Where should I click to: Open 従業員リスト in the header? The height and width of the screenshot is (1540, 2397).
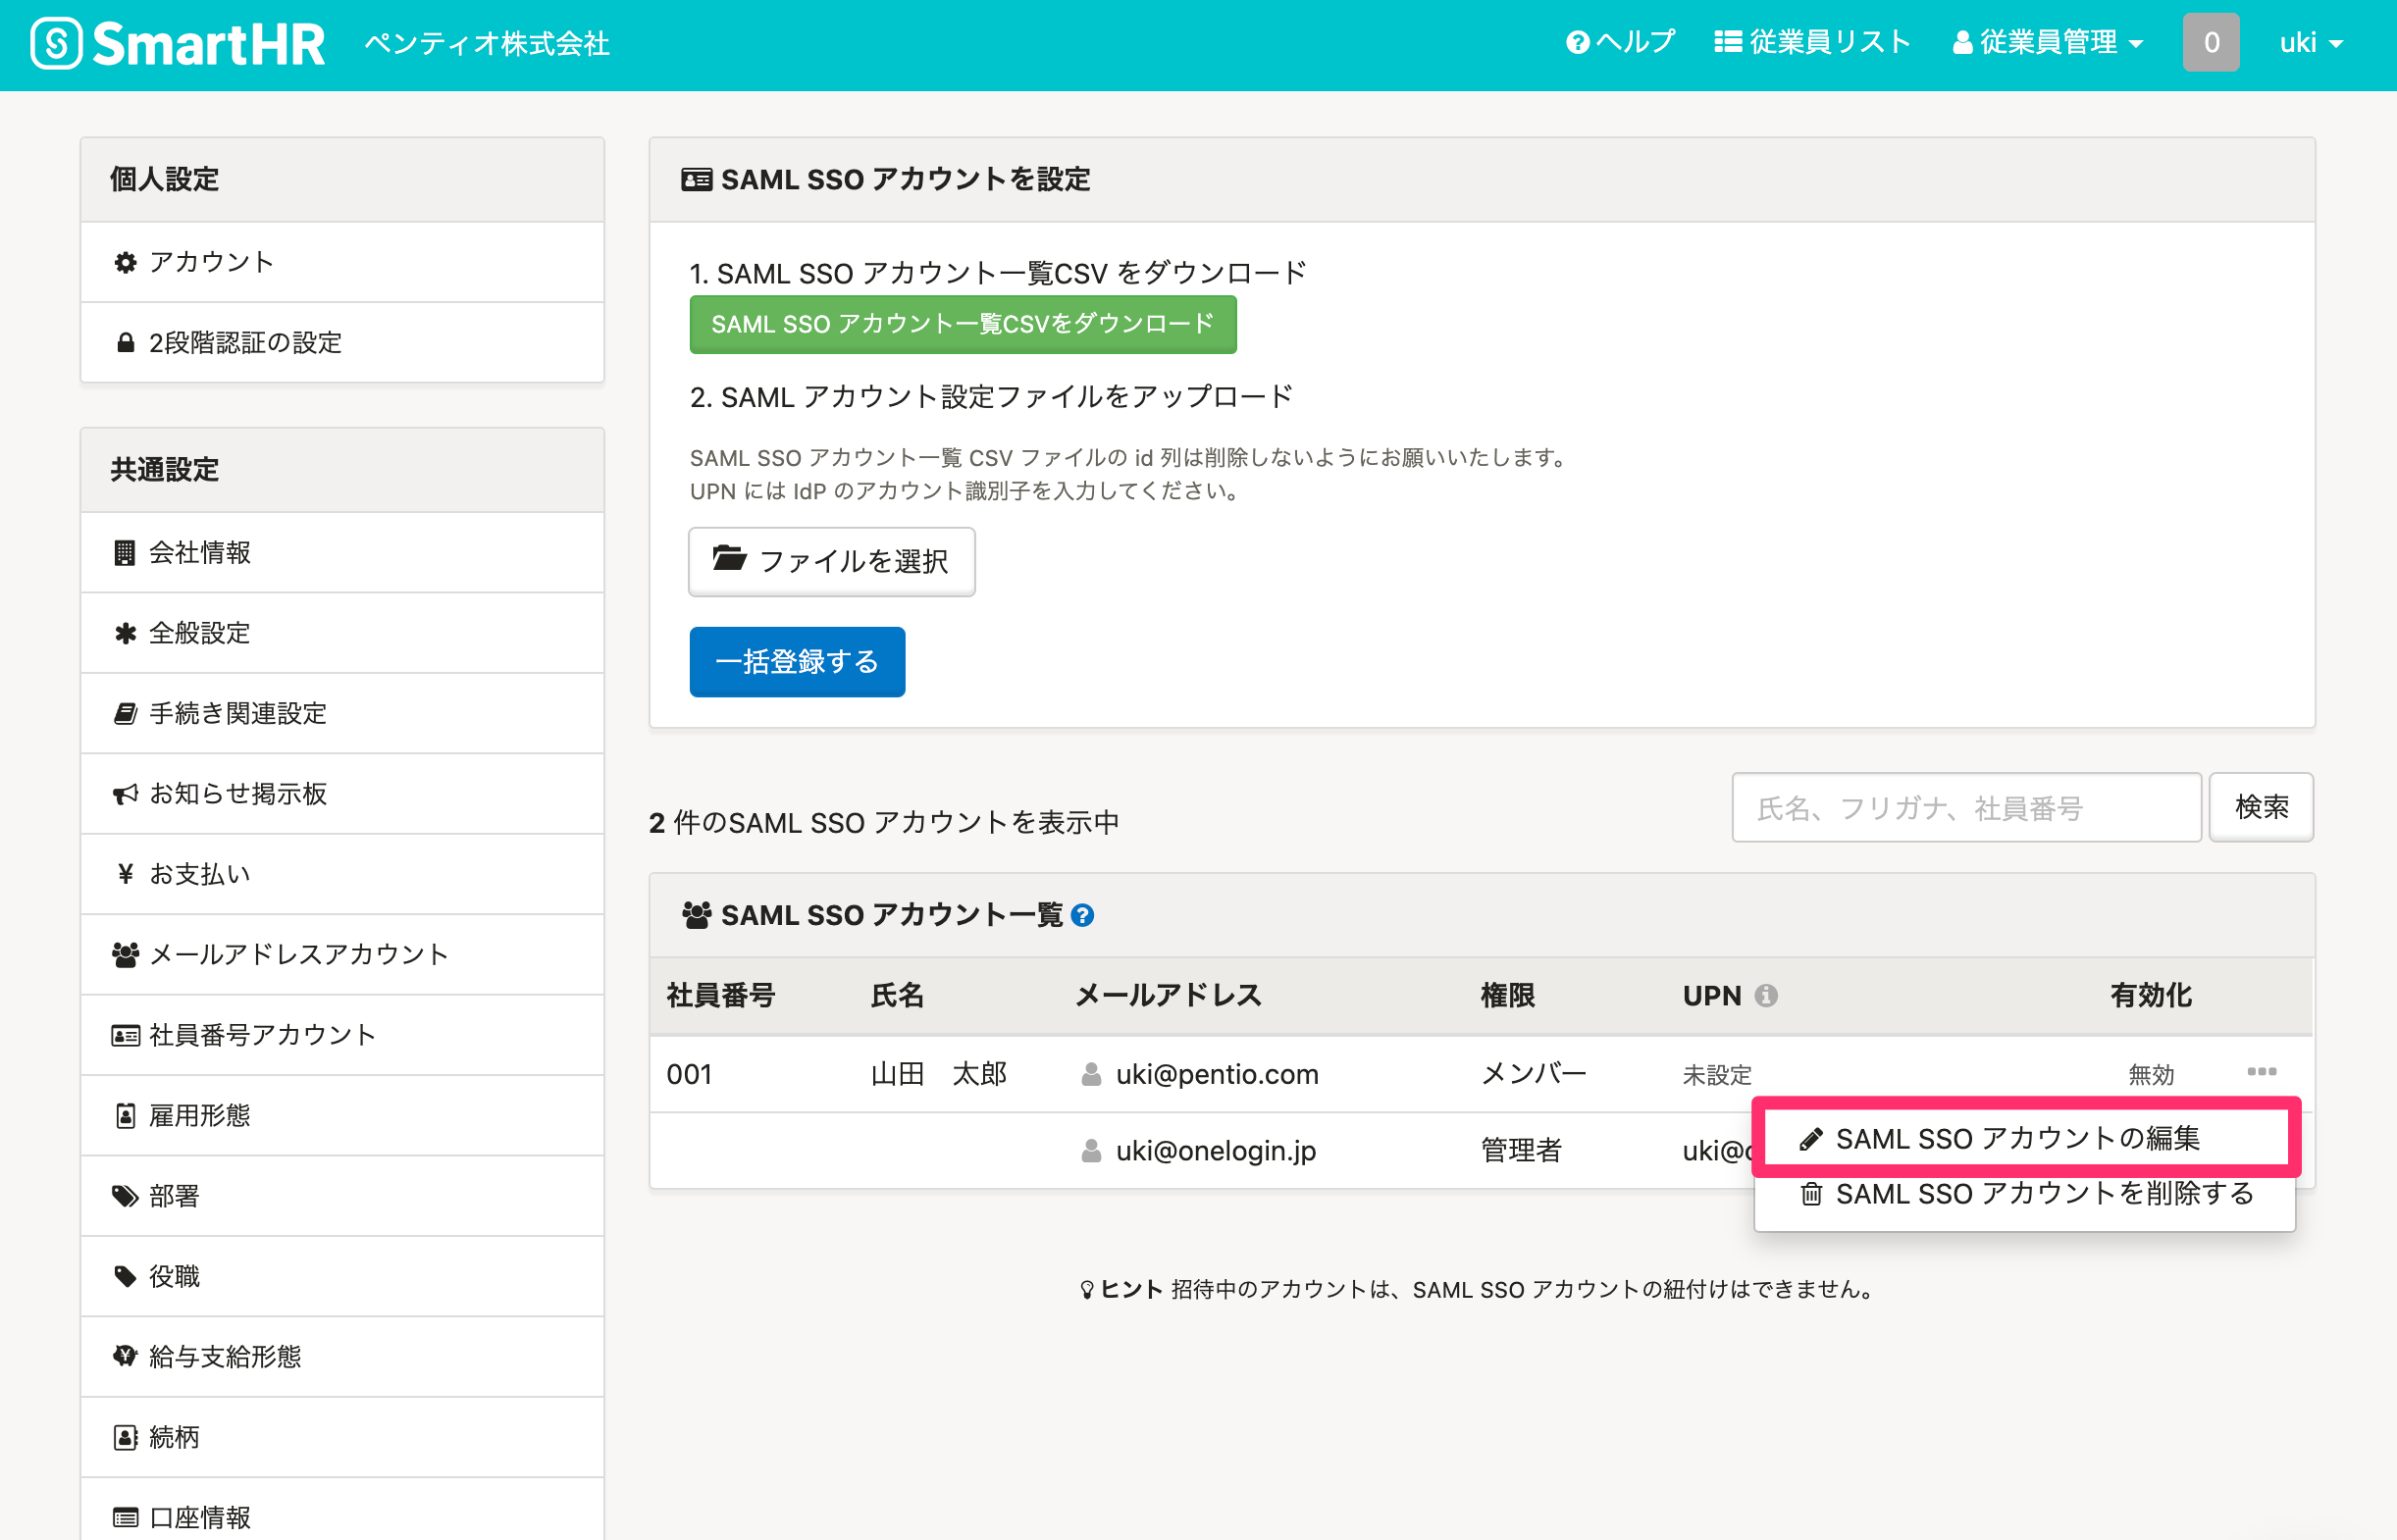1812,42
